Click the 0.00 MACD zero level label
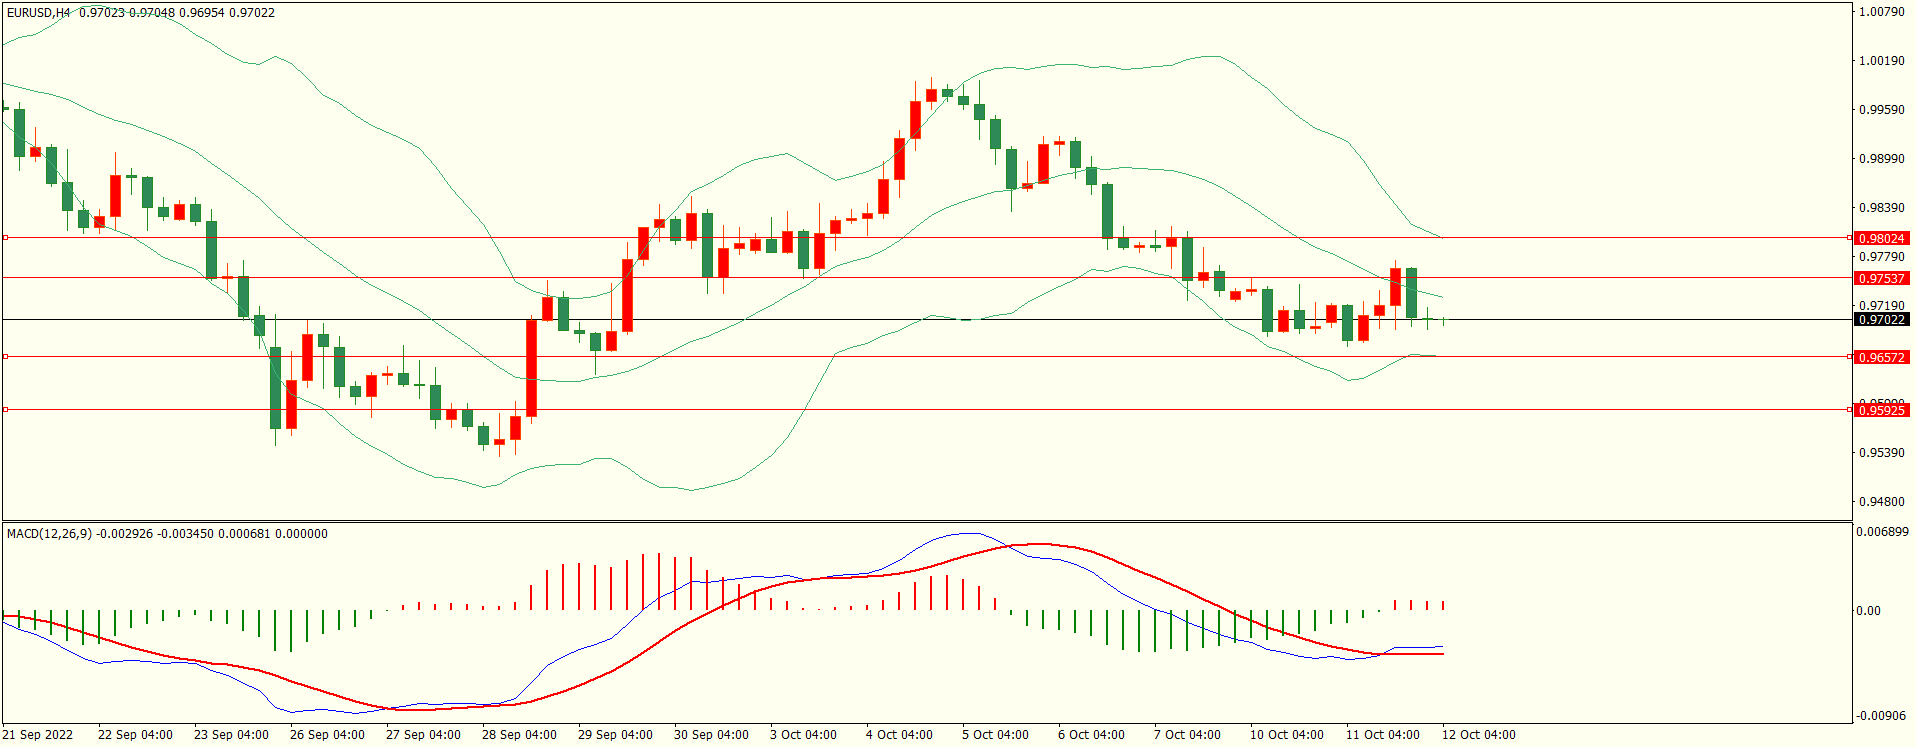1916x747 pixels. click(x=1868, y=611)
